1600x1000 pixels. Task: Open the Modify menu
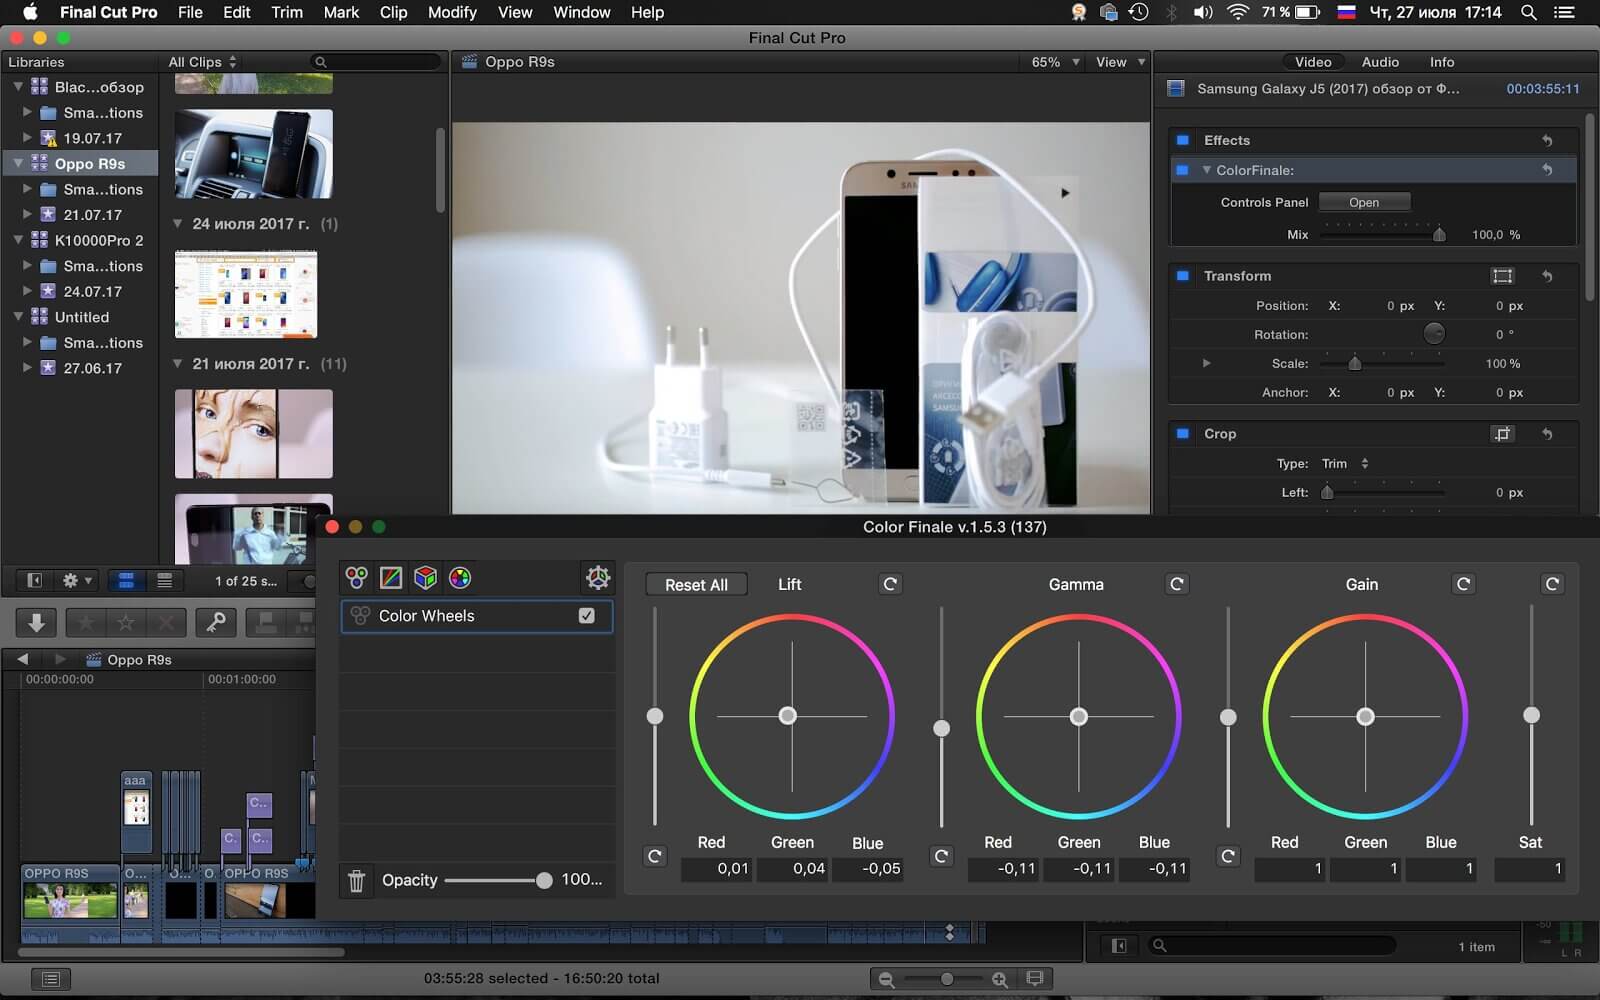pyautogui.click(x=452, y=12)
